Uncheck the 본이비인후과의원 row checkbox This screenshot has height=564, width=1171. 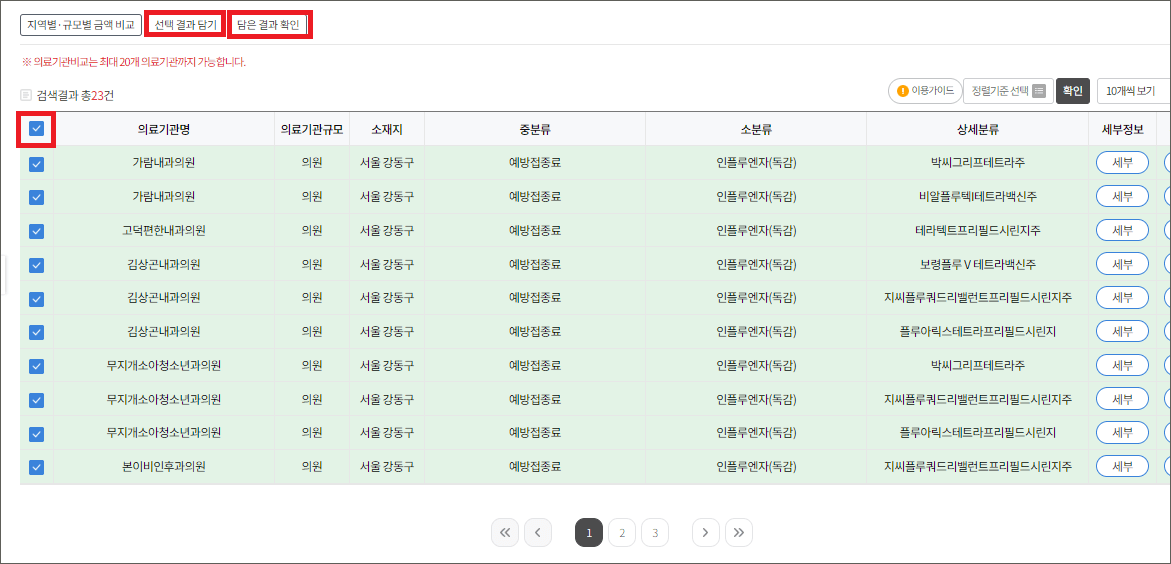(x=37, y=467)
